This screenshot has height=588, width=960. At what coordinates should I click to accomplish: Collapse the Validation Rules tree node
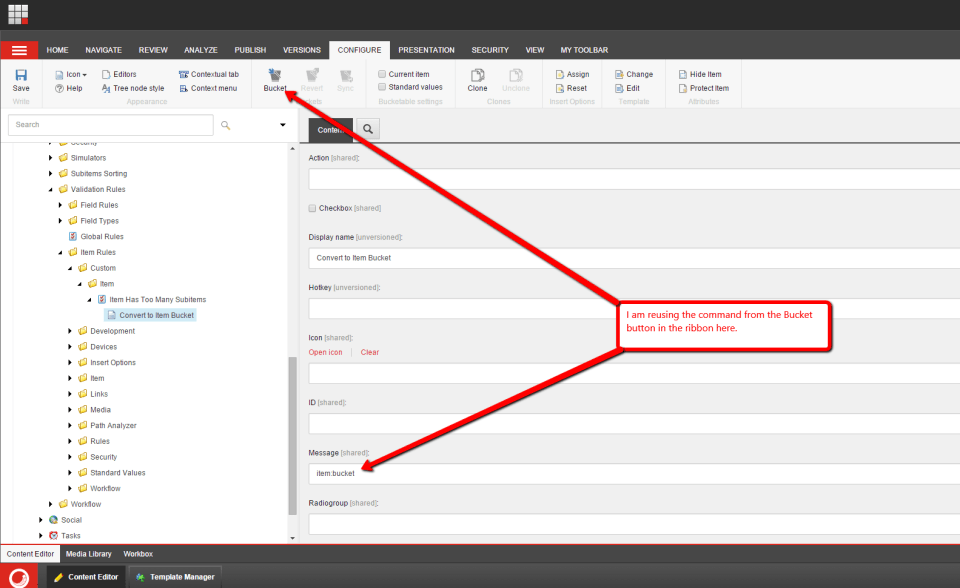[x=51, y=189]
